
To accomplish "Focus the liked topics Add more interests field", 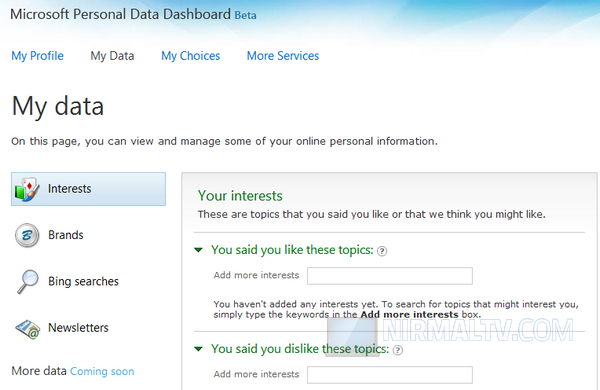I will (x=390, y=276).
